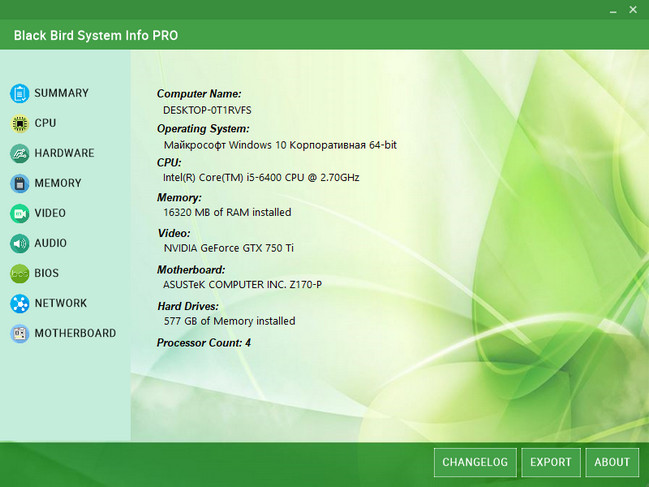Click the Memory card icon
This screenshot has width=649, height=487.
(19, 183)
